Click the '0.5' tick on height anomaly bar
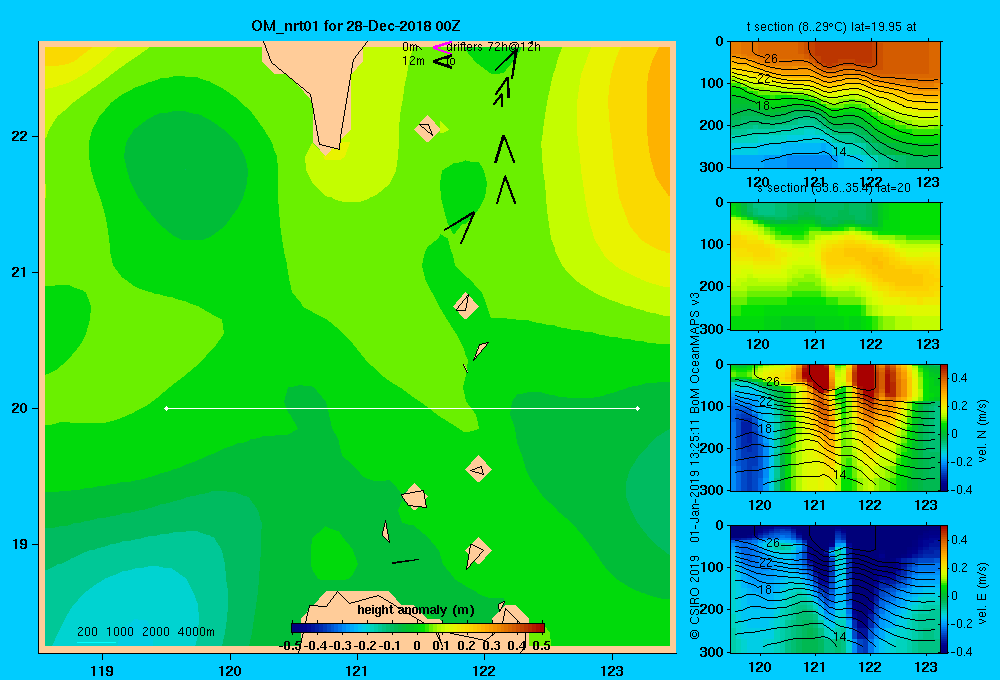The image size is (1000, 680). click(541, 646)
